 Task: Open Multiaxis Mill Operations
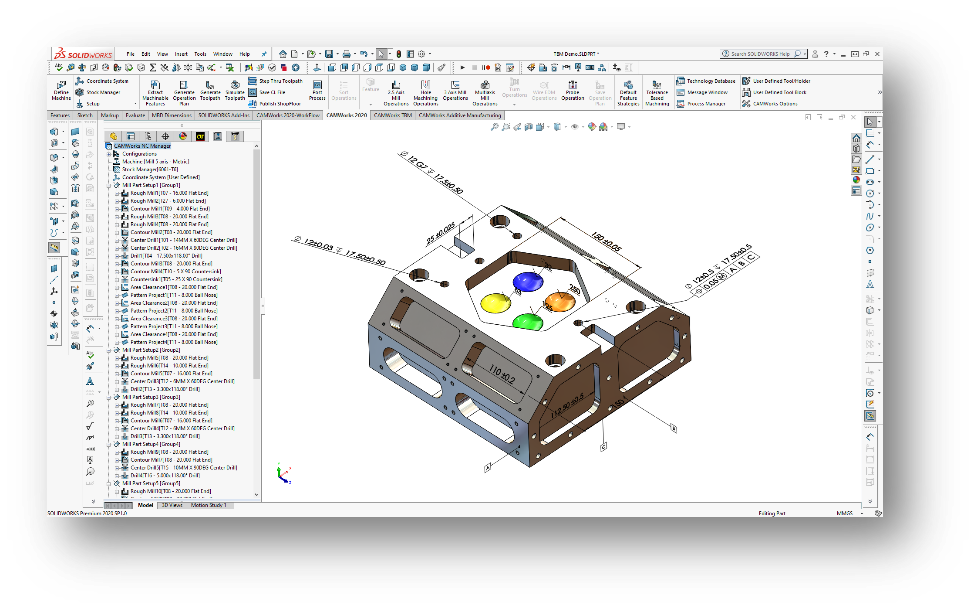click(485, 92)
